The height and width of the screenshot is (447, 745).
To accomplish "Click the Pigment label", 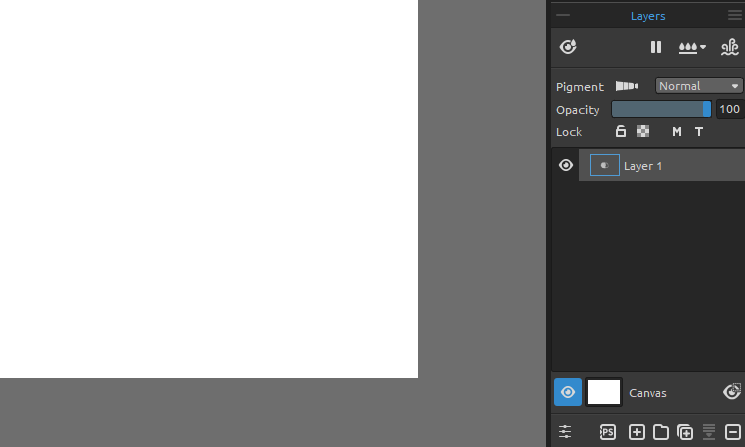I will (x=580, y=87).
